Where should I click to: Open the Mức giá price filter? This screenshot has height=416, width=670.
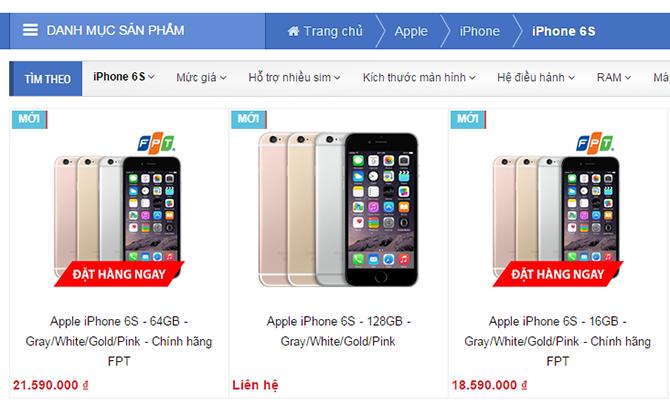point(201,77)
